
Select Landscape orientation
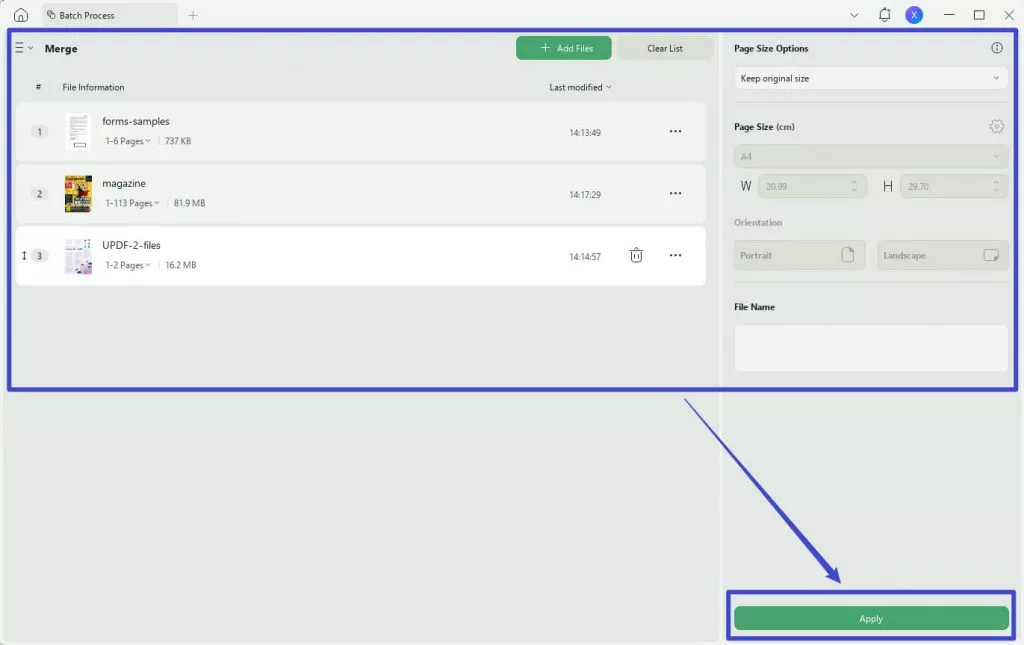(x=942, y=255)
